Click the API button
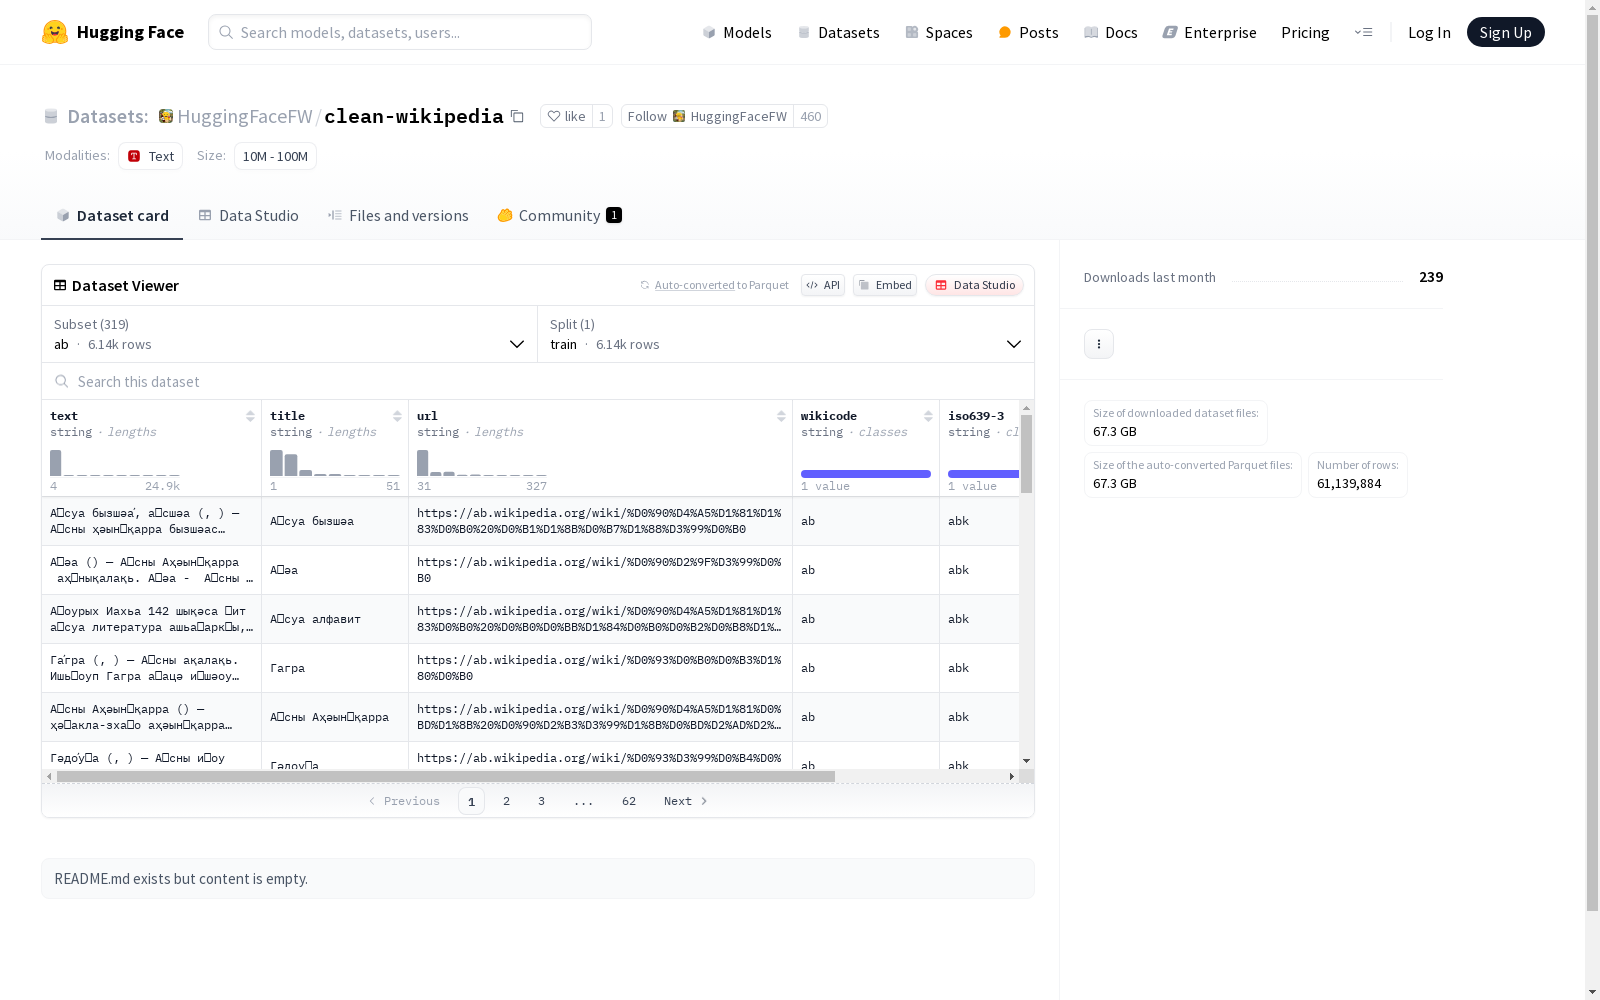Viewport: 1600px width, 1000px height. 823,285
